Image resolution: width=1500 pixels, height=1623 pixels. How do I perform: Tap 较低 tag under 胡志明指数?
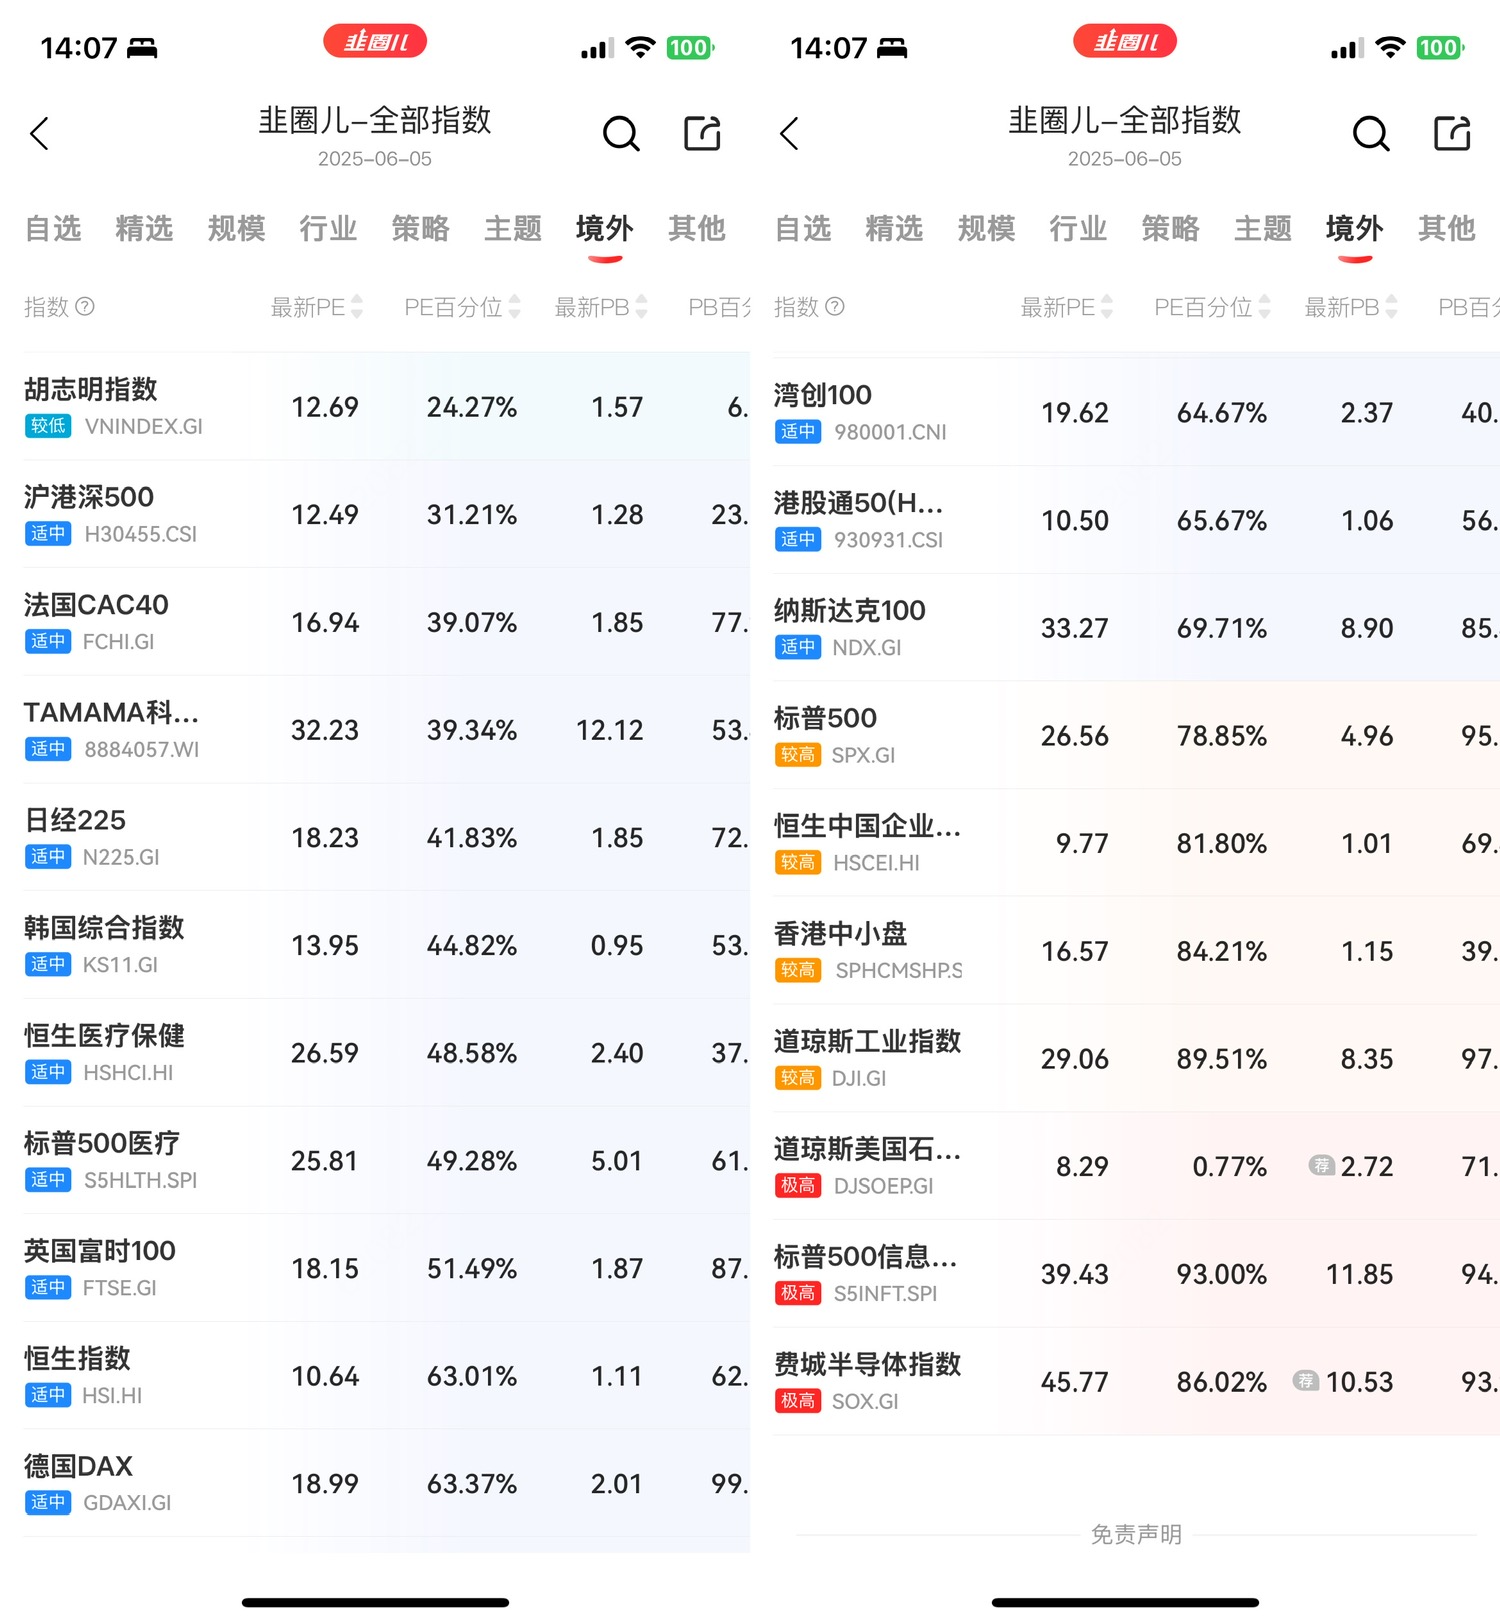pos(48,426)
